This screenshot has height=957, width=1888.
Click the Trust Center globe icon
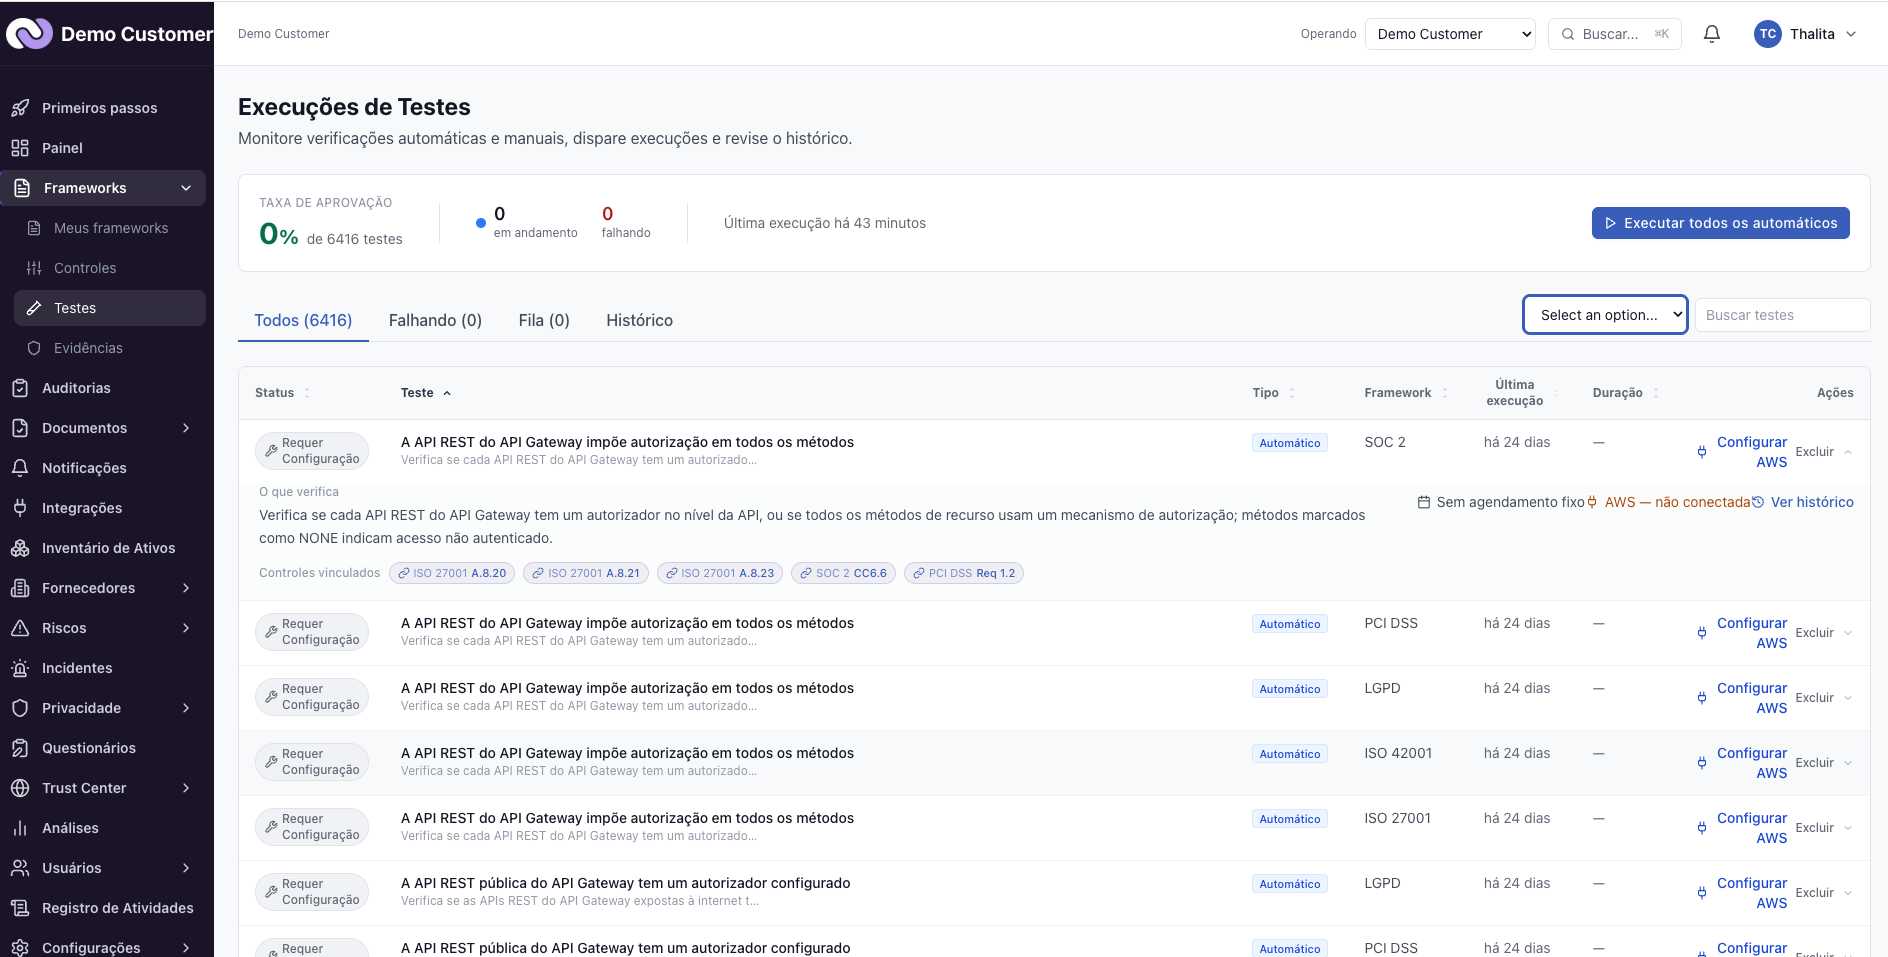tap(20, 788)
